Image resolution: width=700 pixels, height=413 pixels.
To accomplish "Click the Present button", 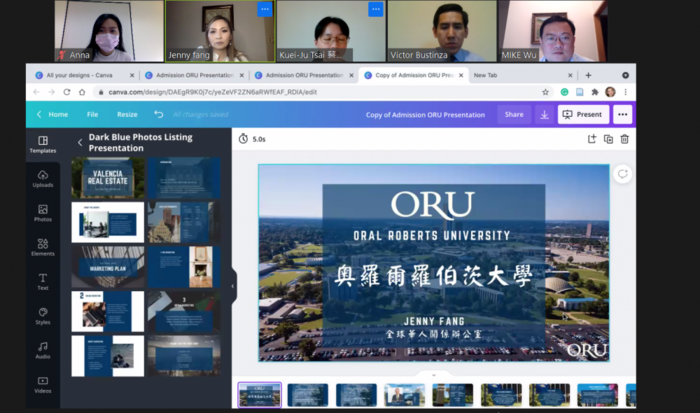I will [x=583, y=115].
